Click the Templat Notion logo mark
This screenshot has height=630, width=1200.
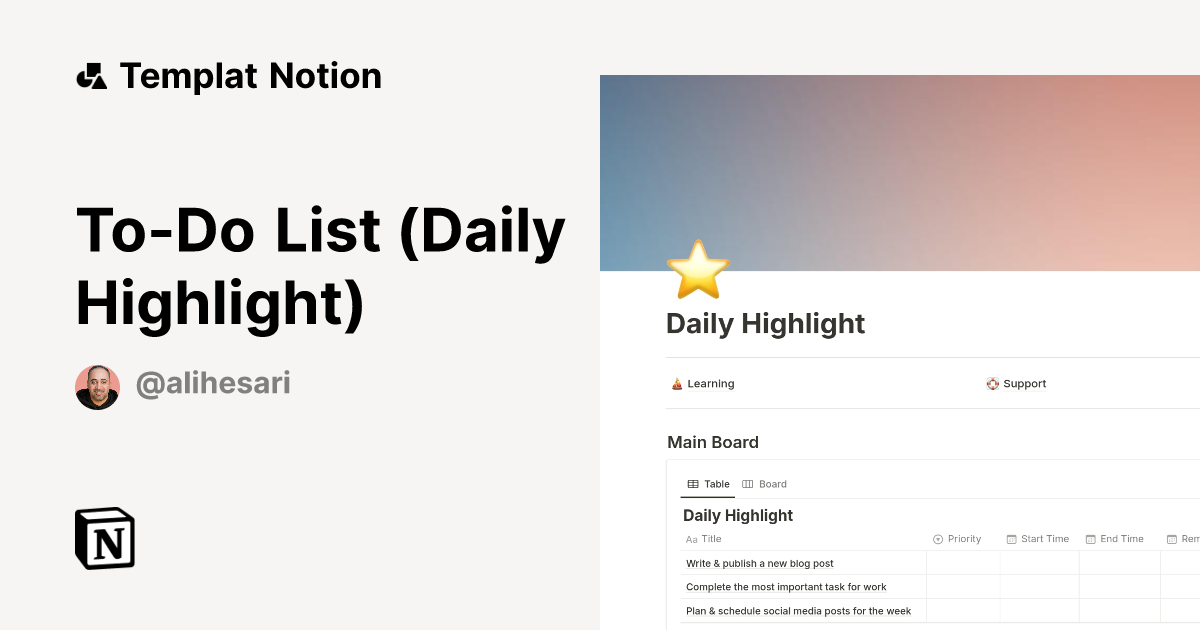[x=92, y=75]
